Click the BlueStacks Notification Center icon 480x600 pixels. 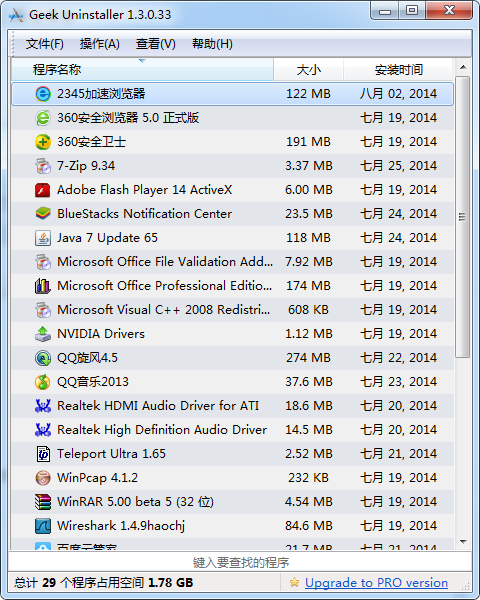[43, 214]
